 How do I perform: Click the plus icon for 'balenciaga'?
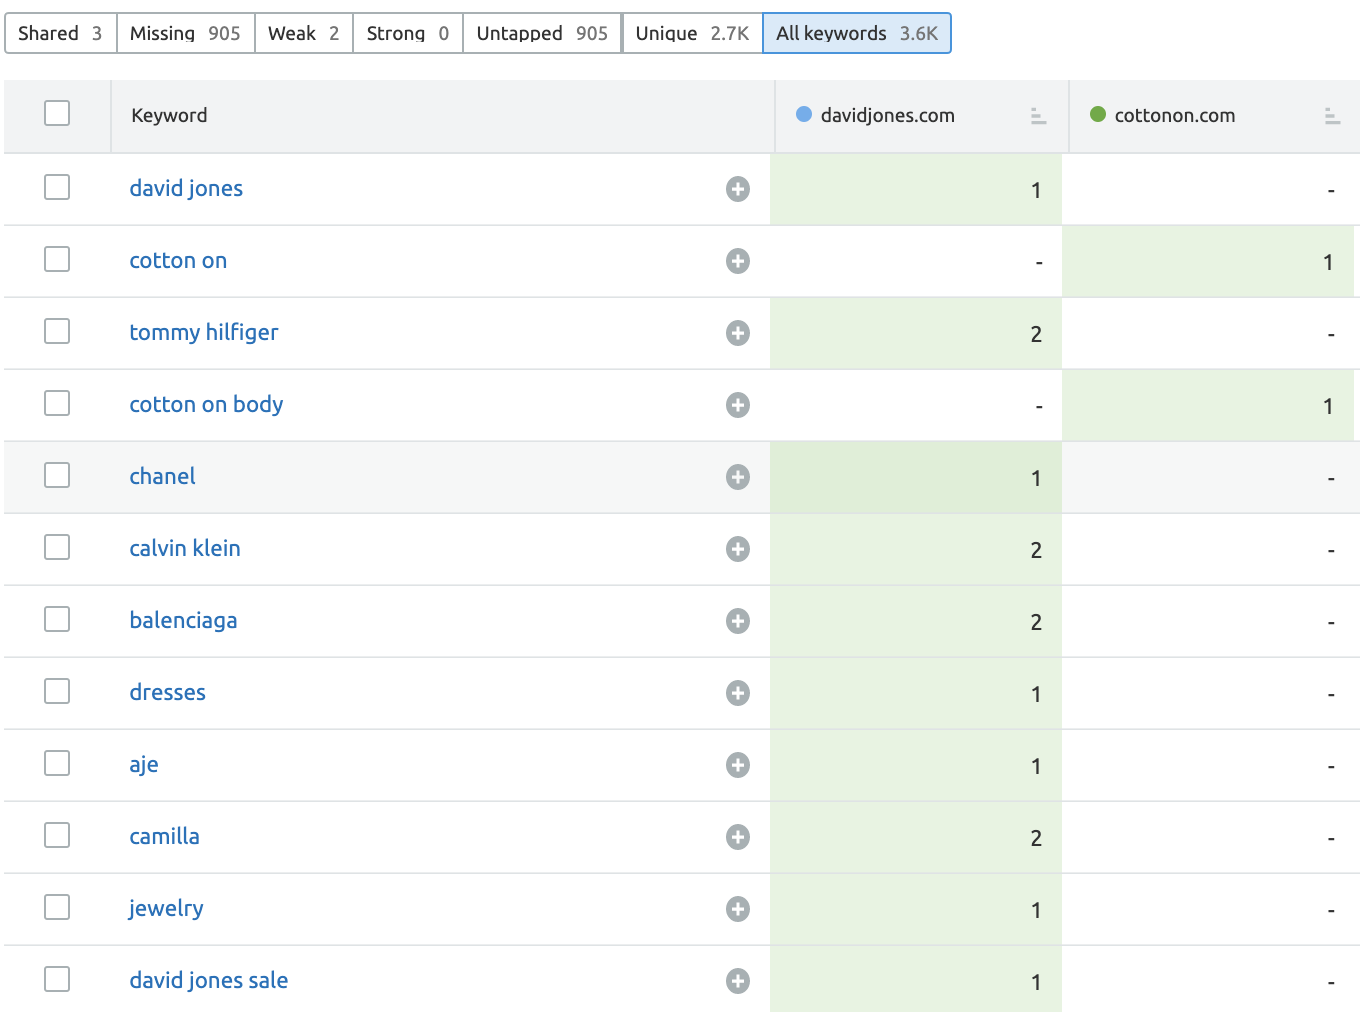click(738, 621)
